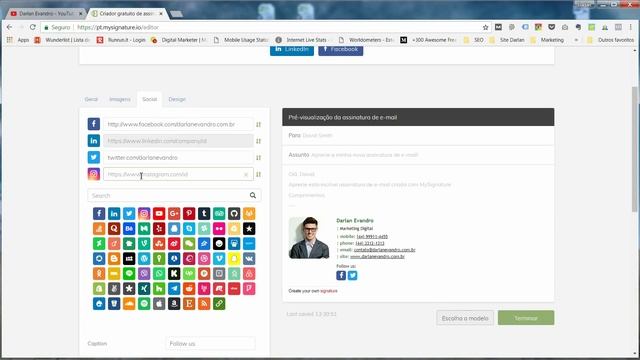The width and height of the screenshot is (640, 360).
Task: Add the Apple social icon
Action: [x=159, y=304]
